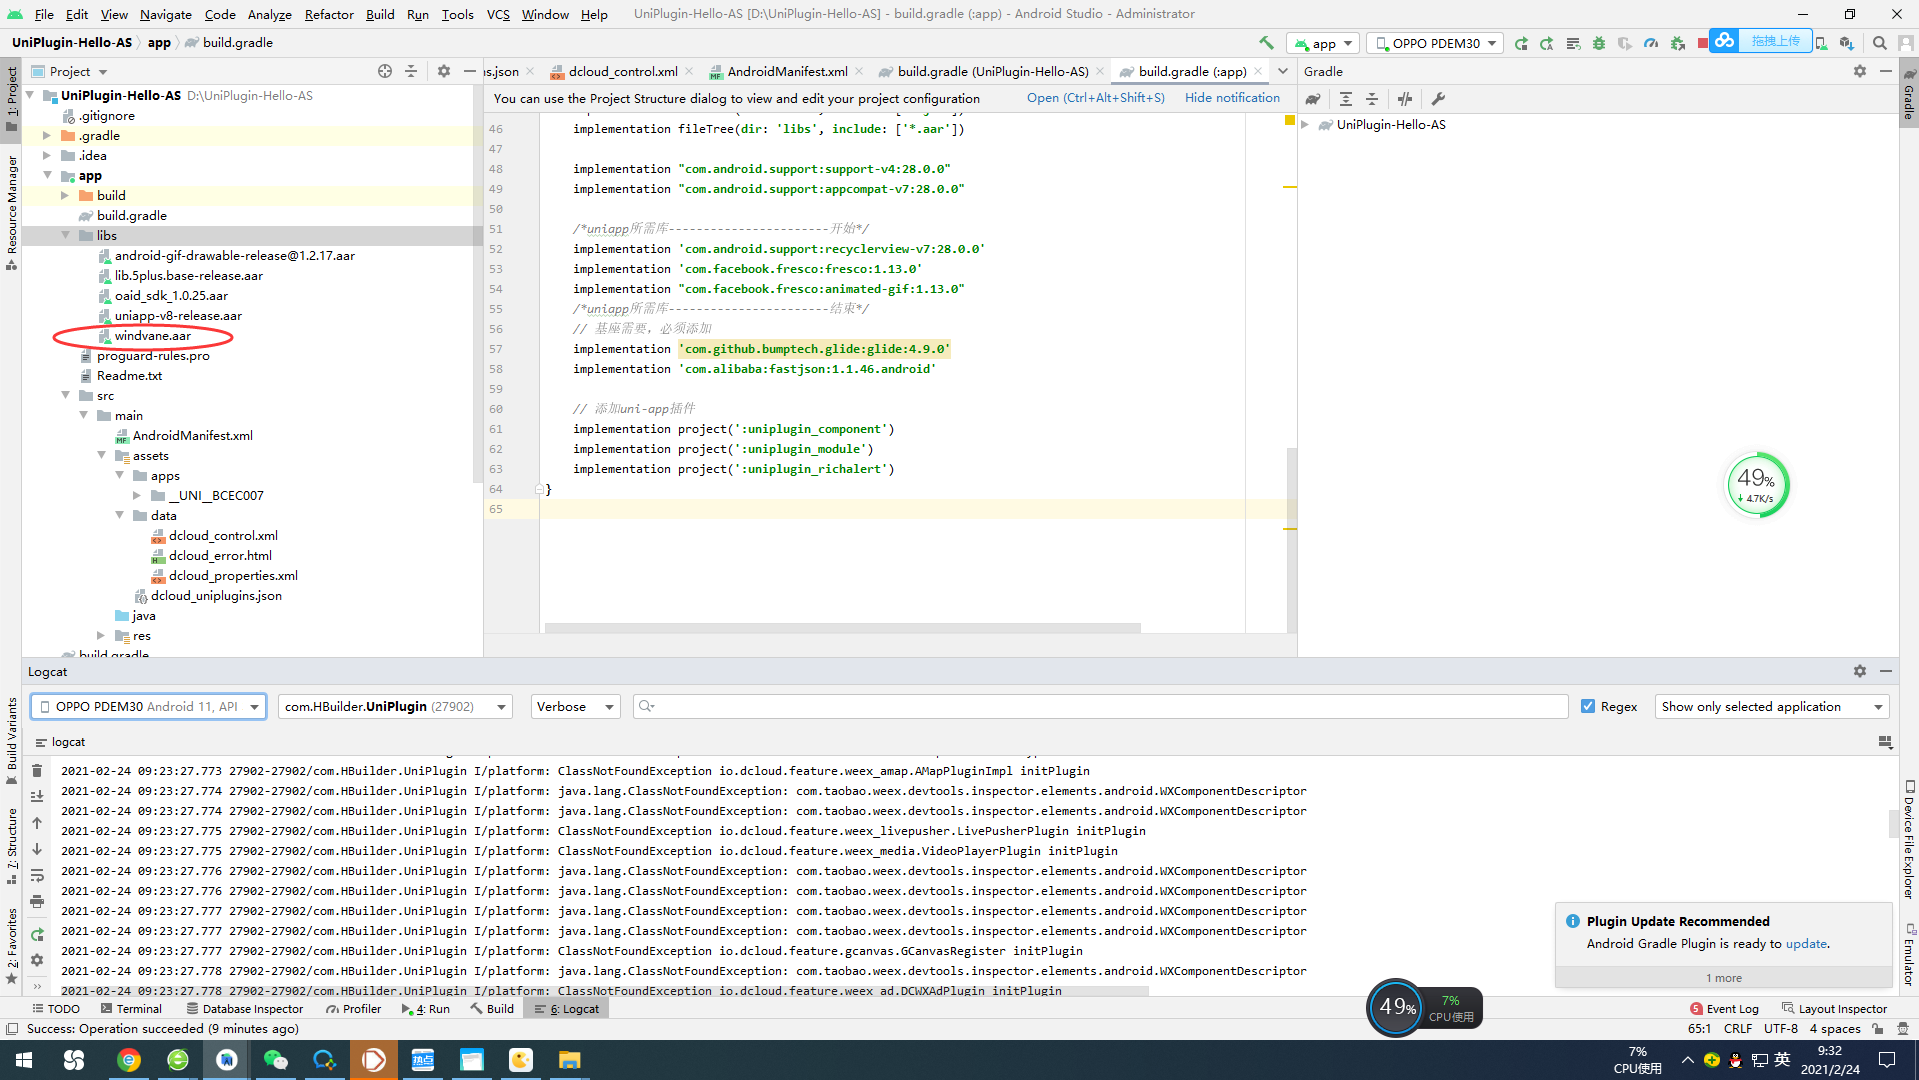This screenshot has width=1919, height=1080.
Task: Move to previous logcat stack trace, up arrow
Action: coord(37,823)
